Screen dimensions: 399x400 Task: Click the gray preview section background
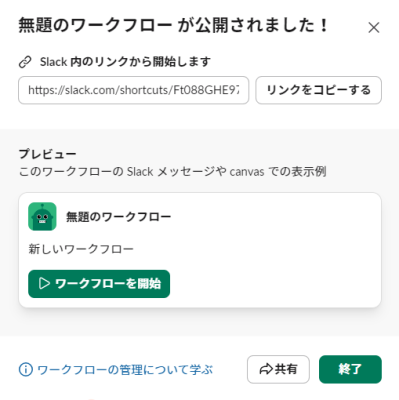point(200,322)
